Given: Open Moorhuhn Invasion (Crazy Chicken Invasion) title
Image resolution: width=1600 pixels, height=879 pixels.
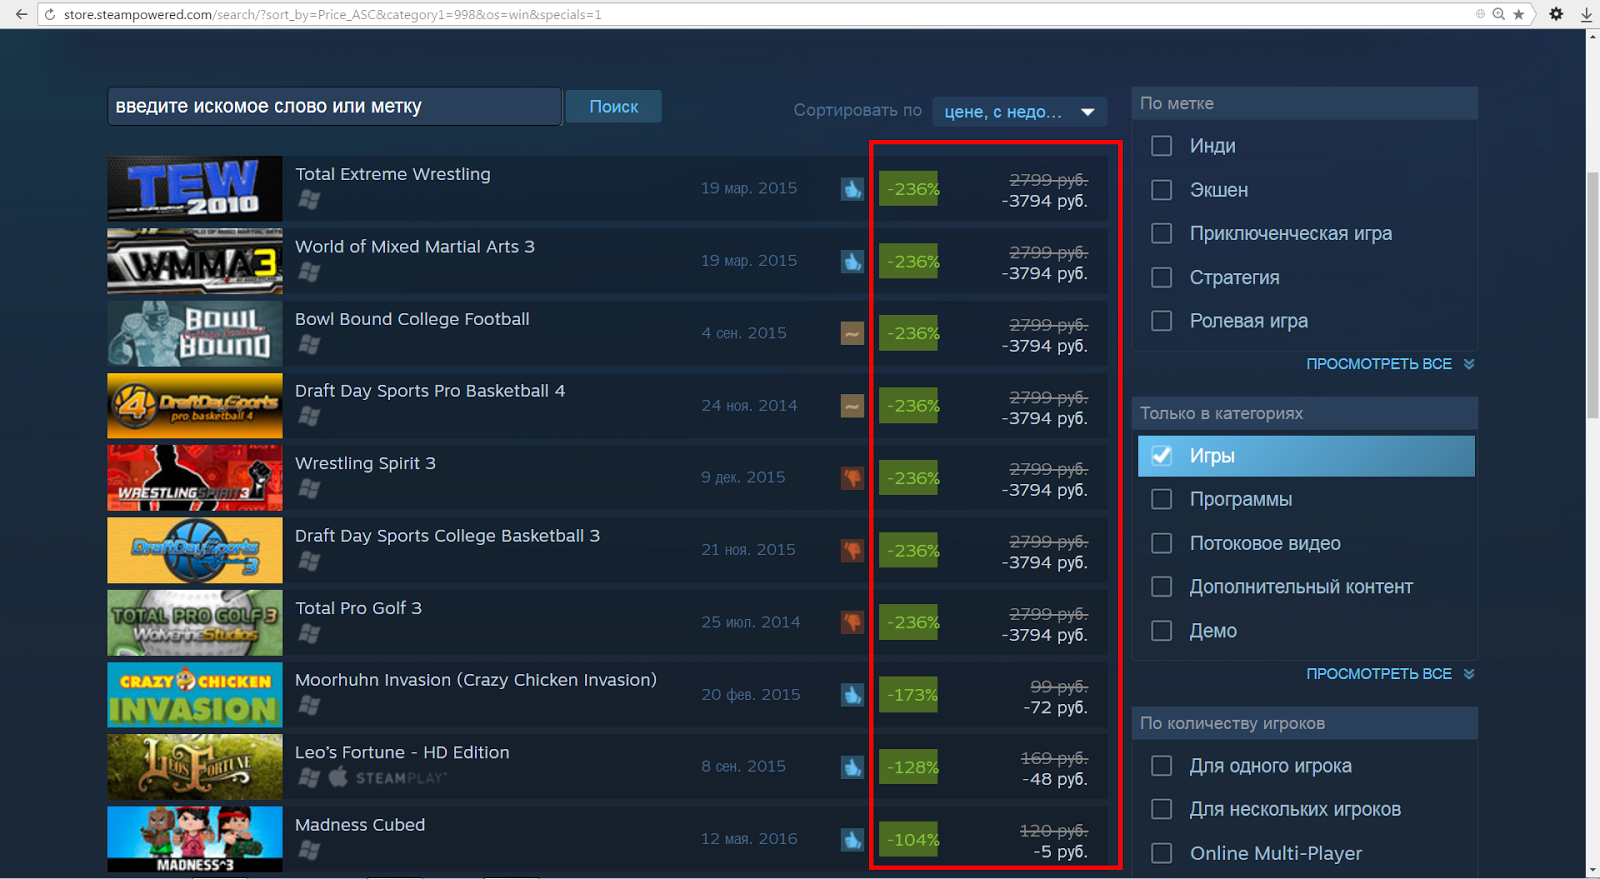Looking at the screenshot, I should [x=476, y=680].
